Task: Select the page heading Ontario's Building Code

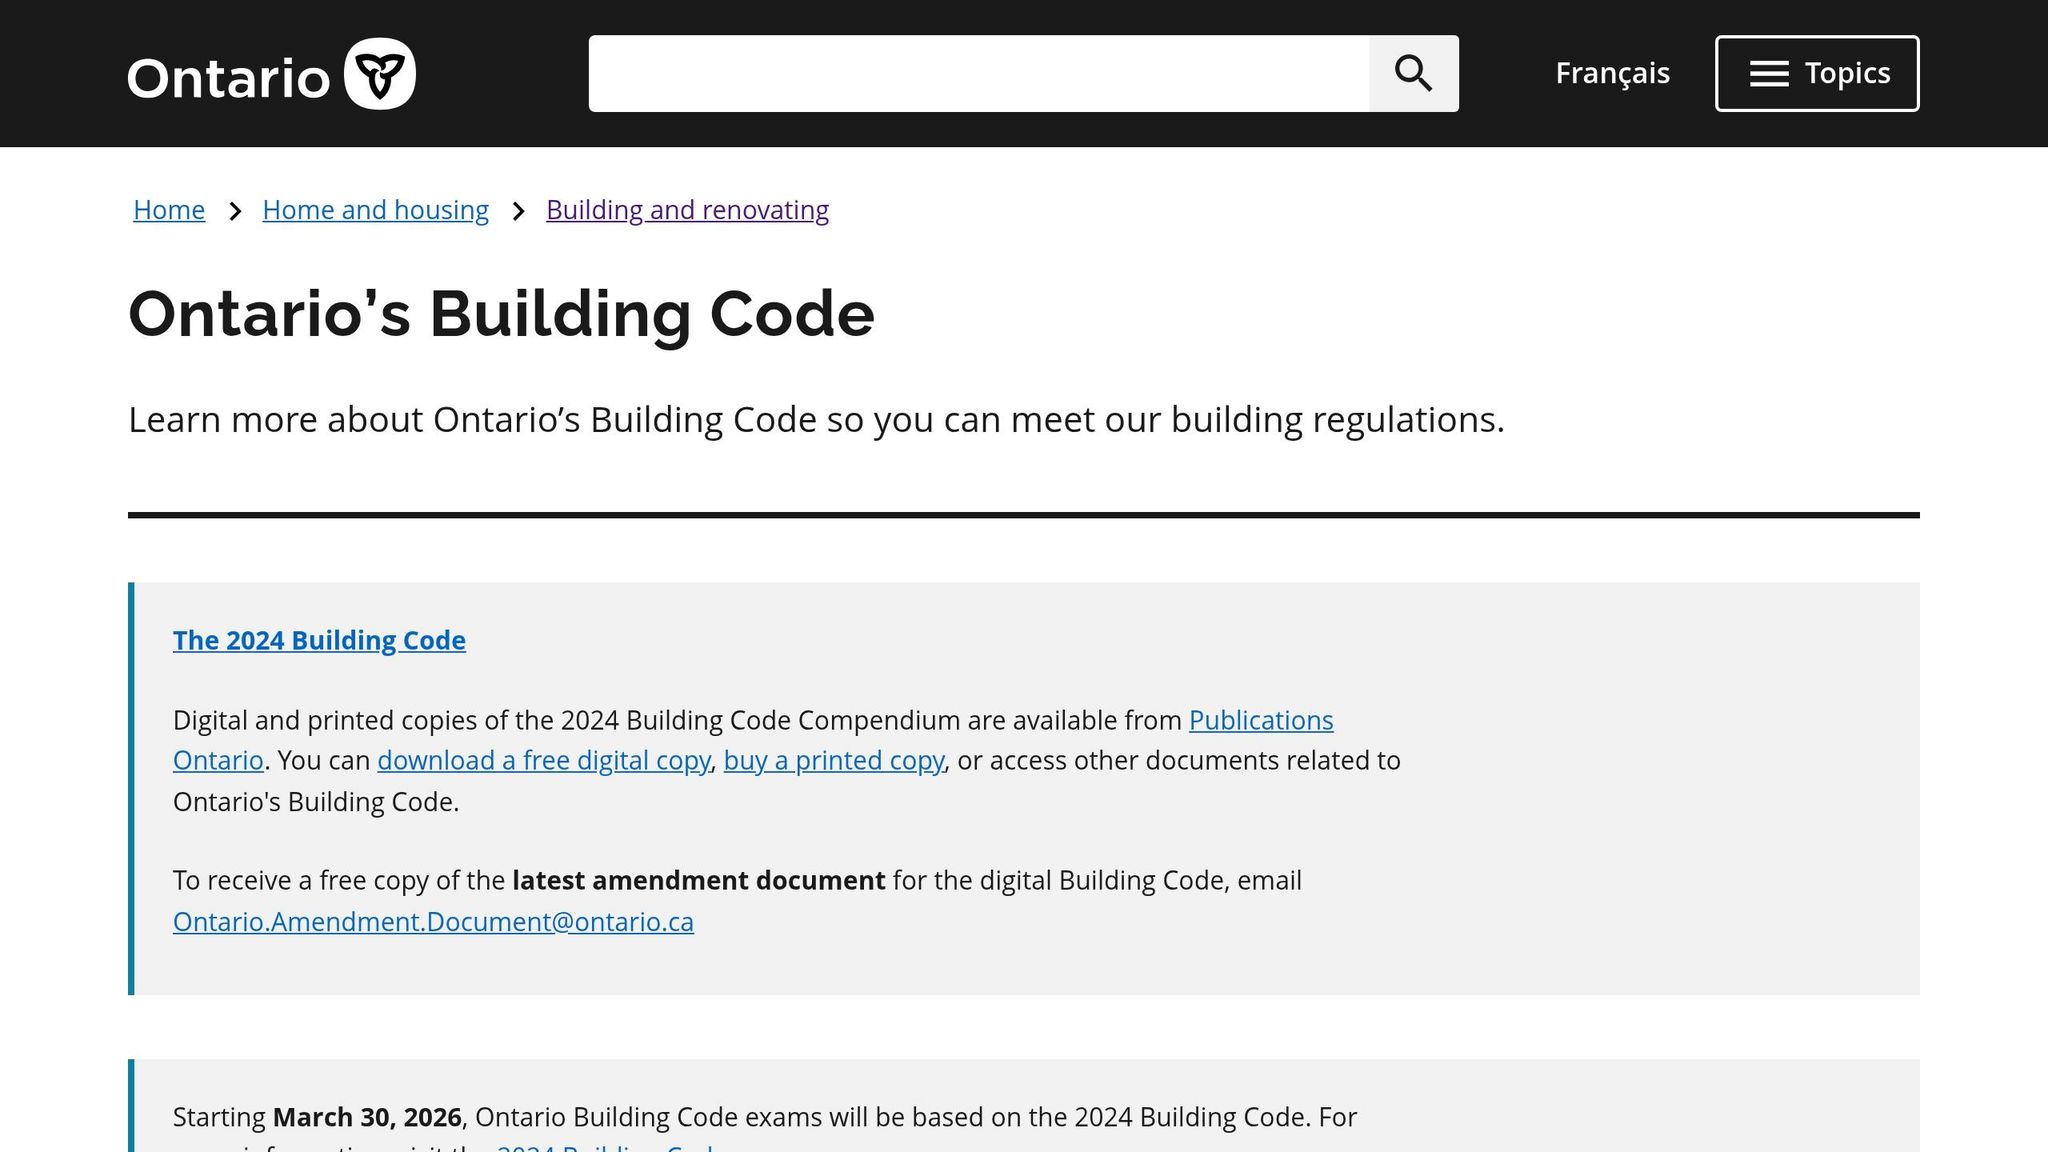Action: pyautogui.click(x=502, y=314)
